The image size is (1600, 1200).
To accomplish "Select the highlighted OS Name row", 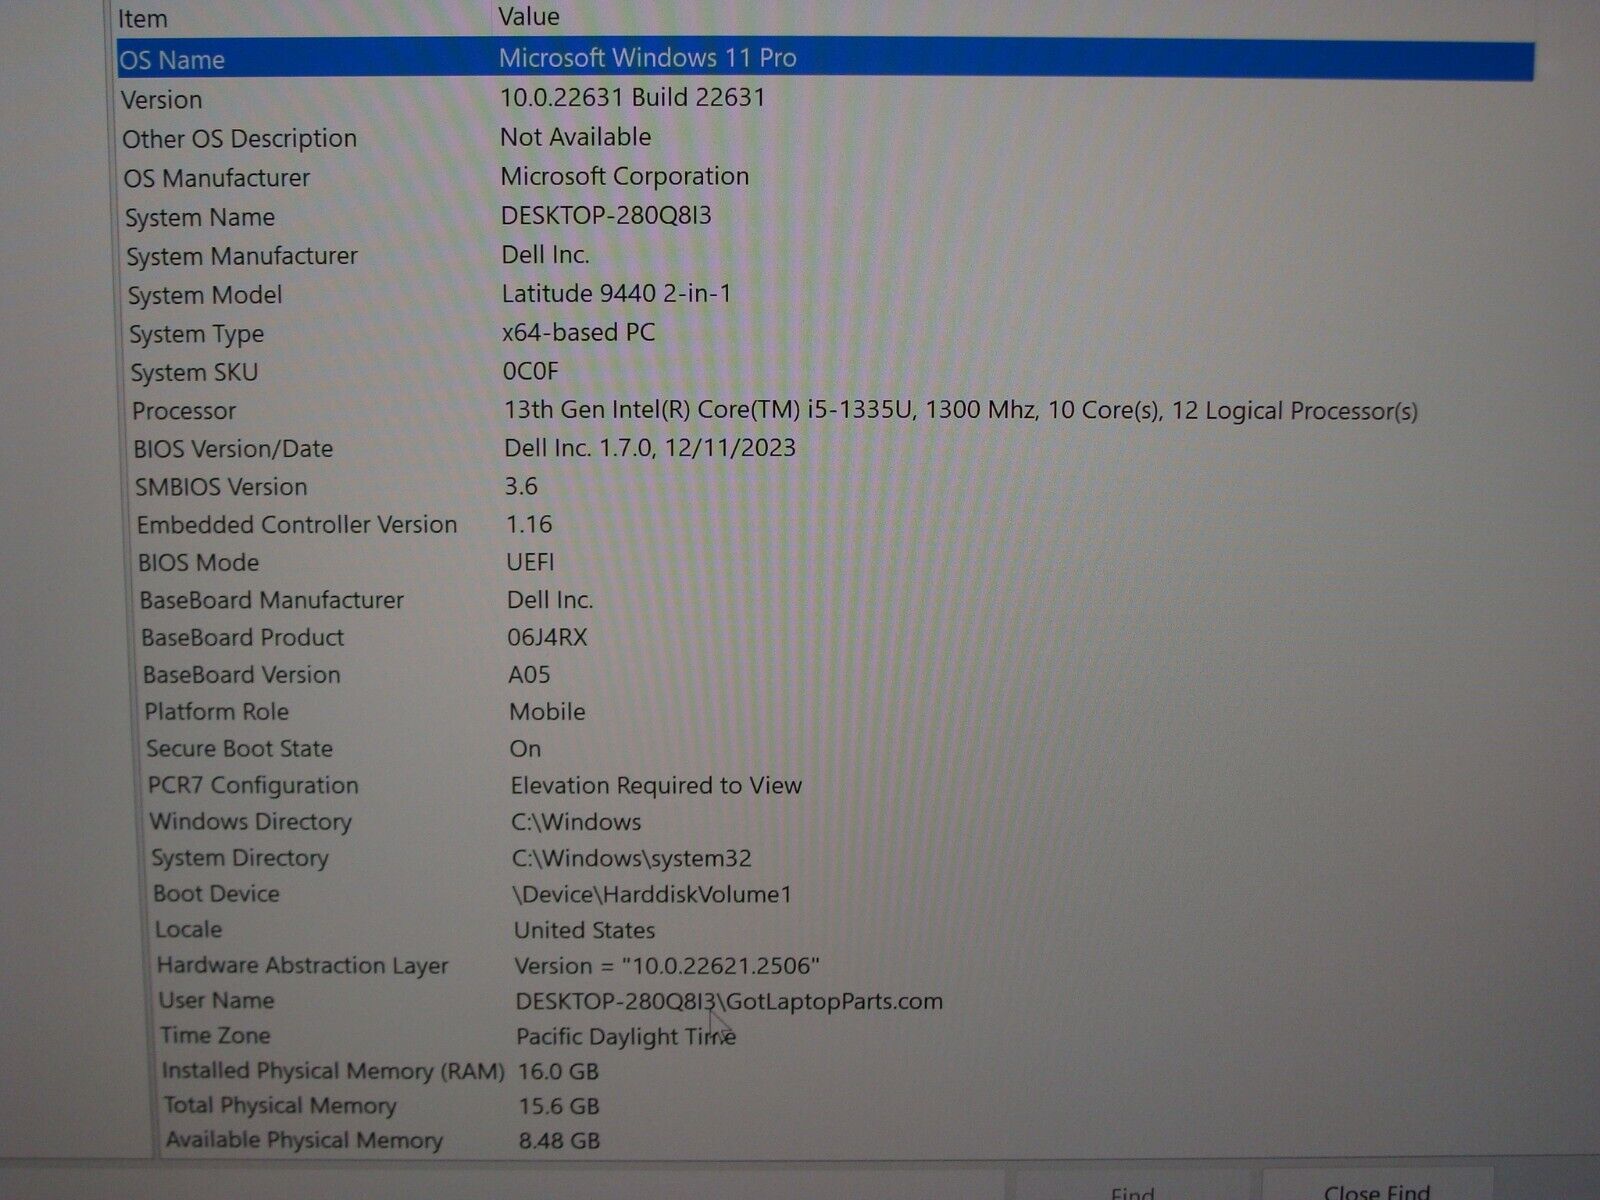I will pyautogui.click(x=825, y=59).
